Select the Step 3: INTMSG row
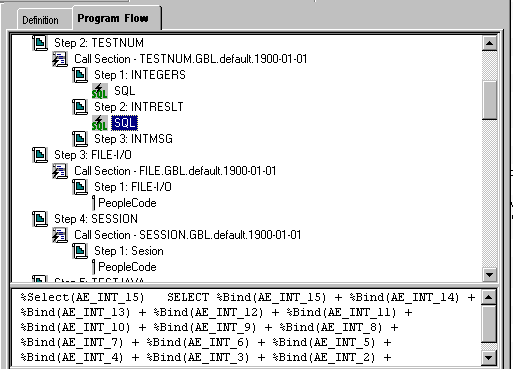This screenshot has width=513, height=369. (x=133, y=139)
